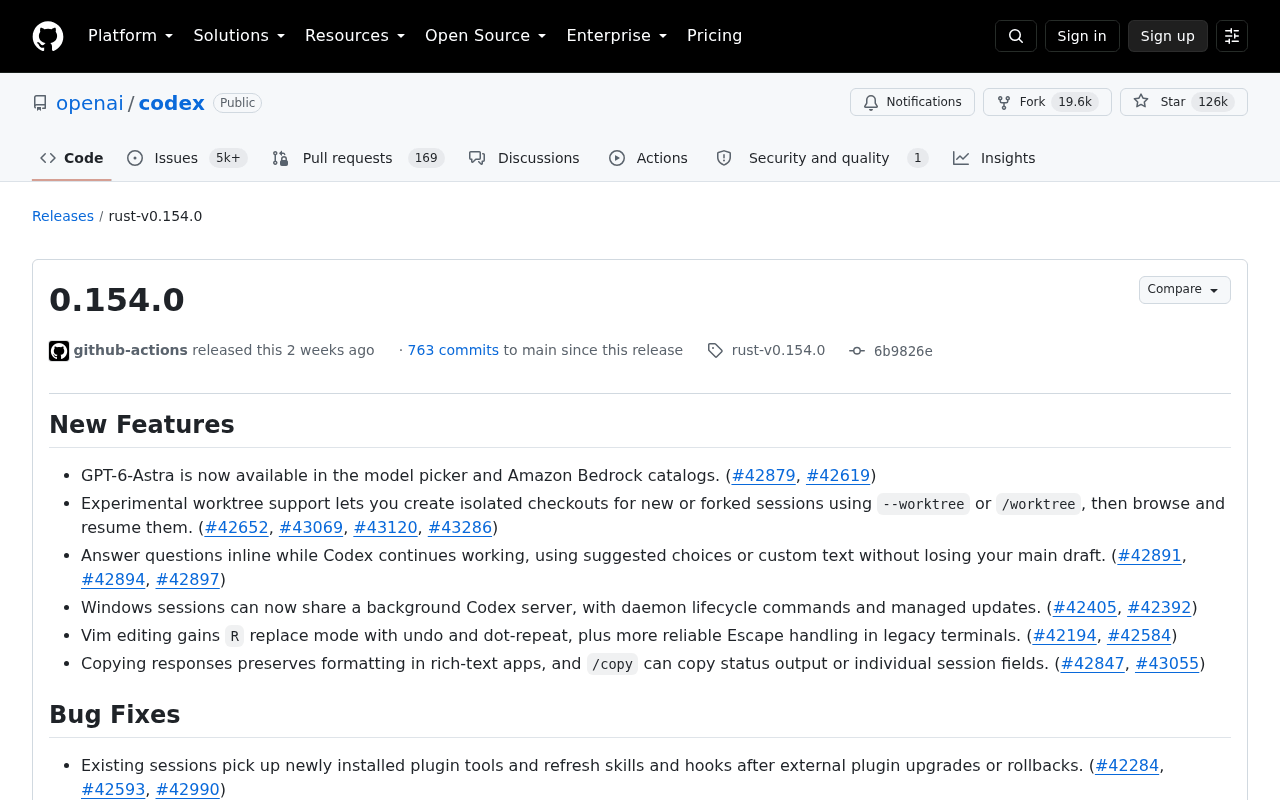
Task: Open pull request #42593
Action: (113, 789)
